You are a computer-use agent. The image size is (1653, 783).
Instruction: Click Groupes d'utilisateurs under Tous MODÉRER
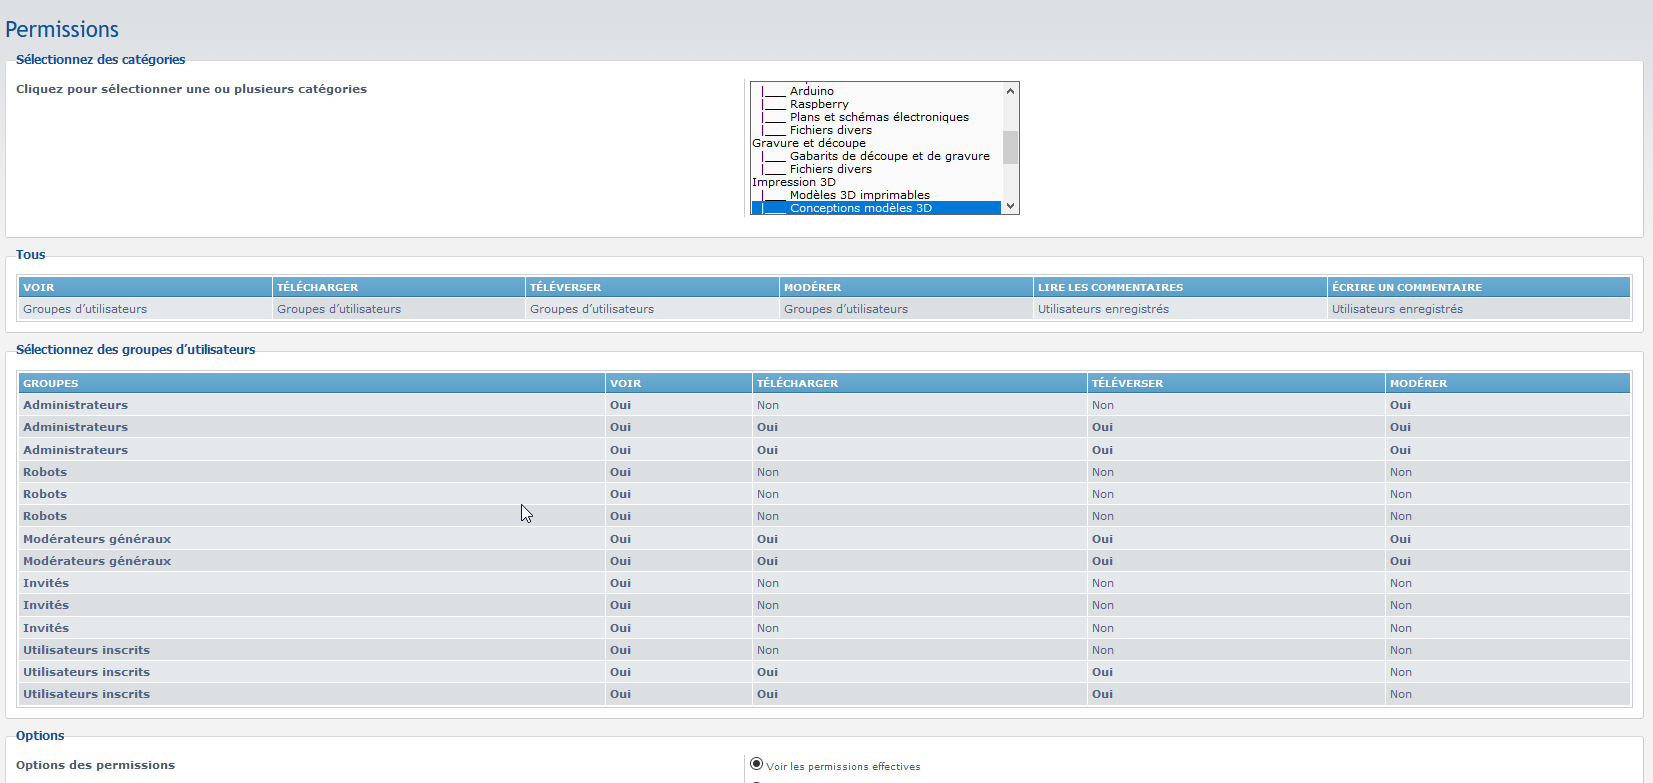pyautogui.click(x=846, y=309)
